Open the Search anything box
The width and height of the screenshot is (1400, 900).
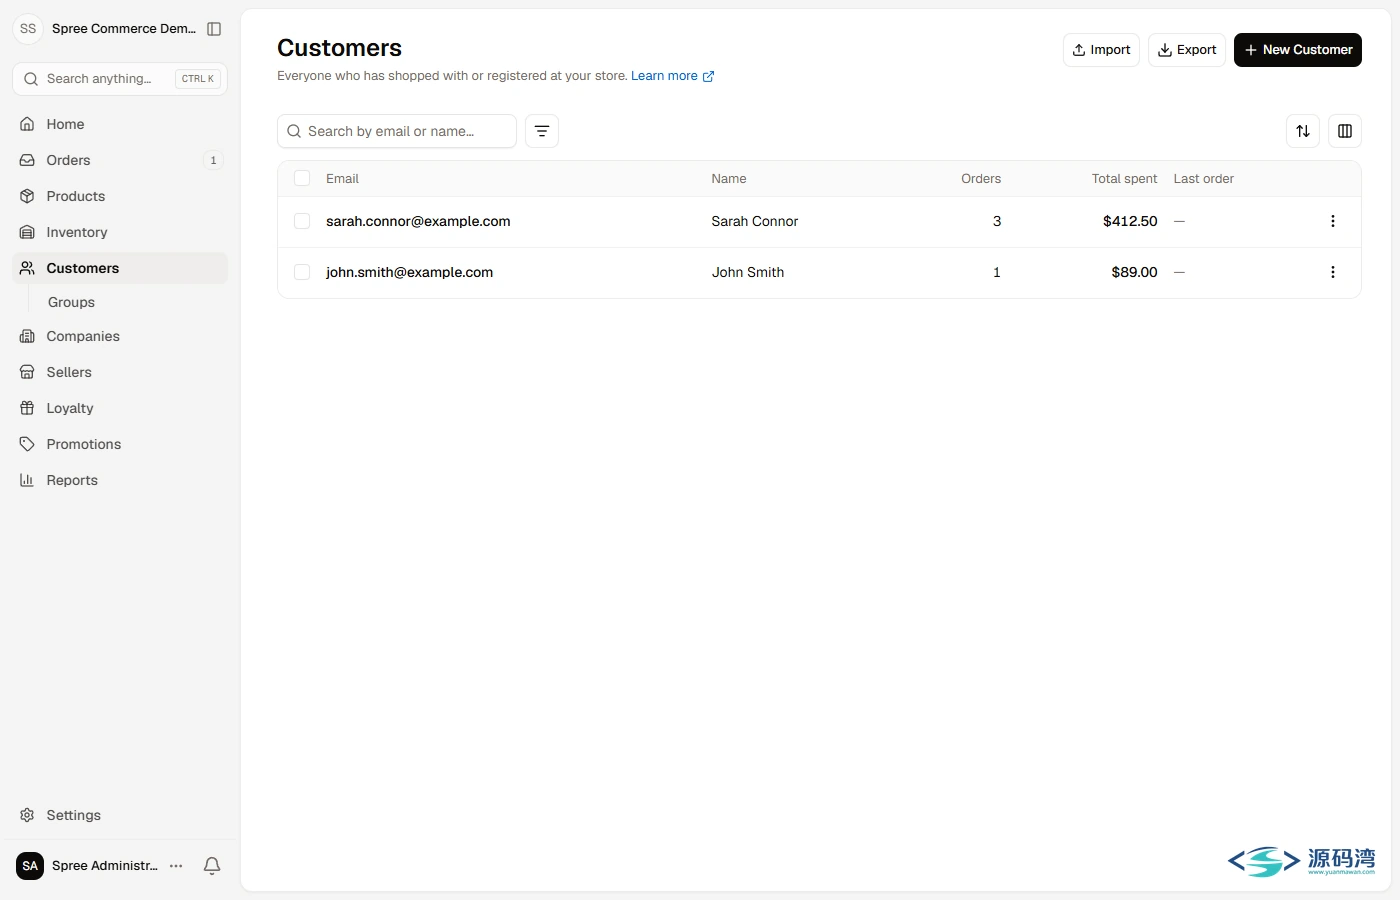(x=120, y=79)
